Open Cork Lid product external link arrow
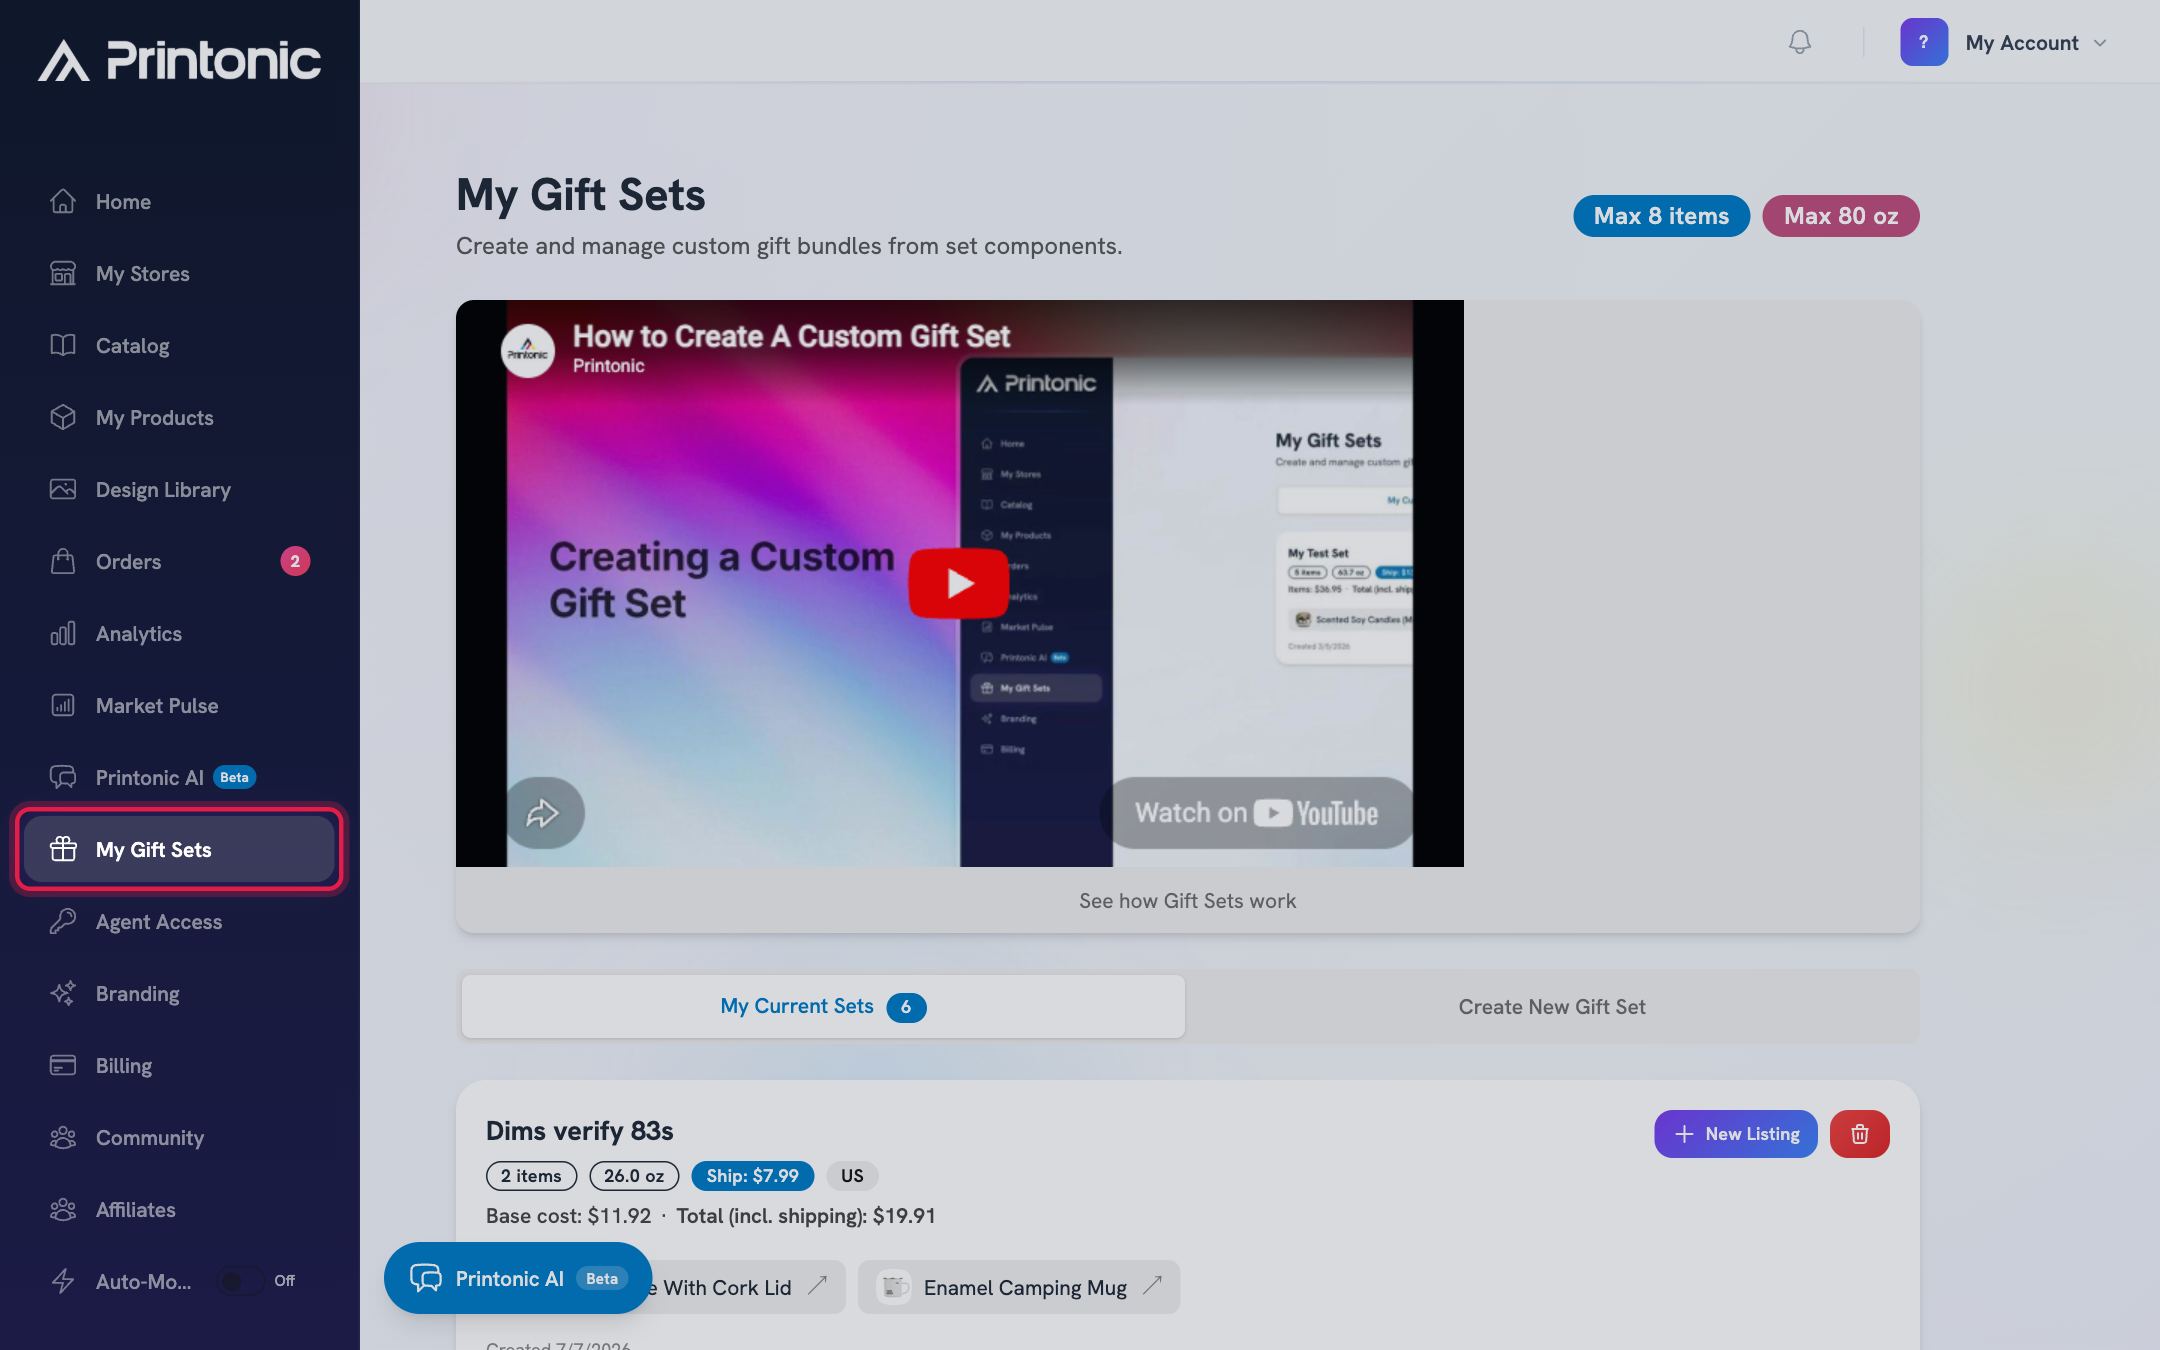2160x1350 pixels. tap(818, 1285)
